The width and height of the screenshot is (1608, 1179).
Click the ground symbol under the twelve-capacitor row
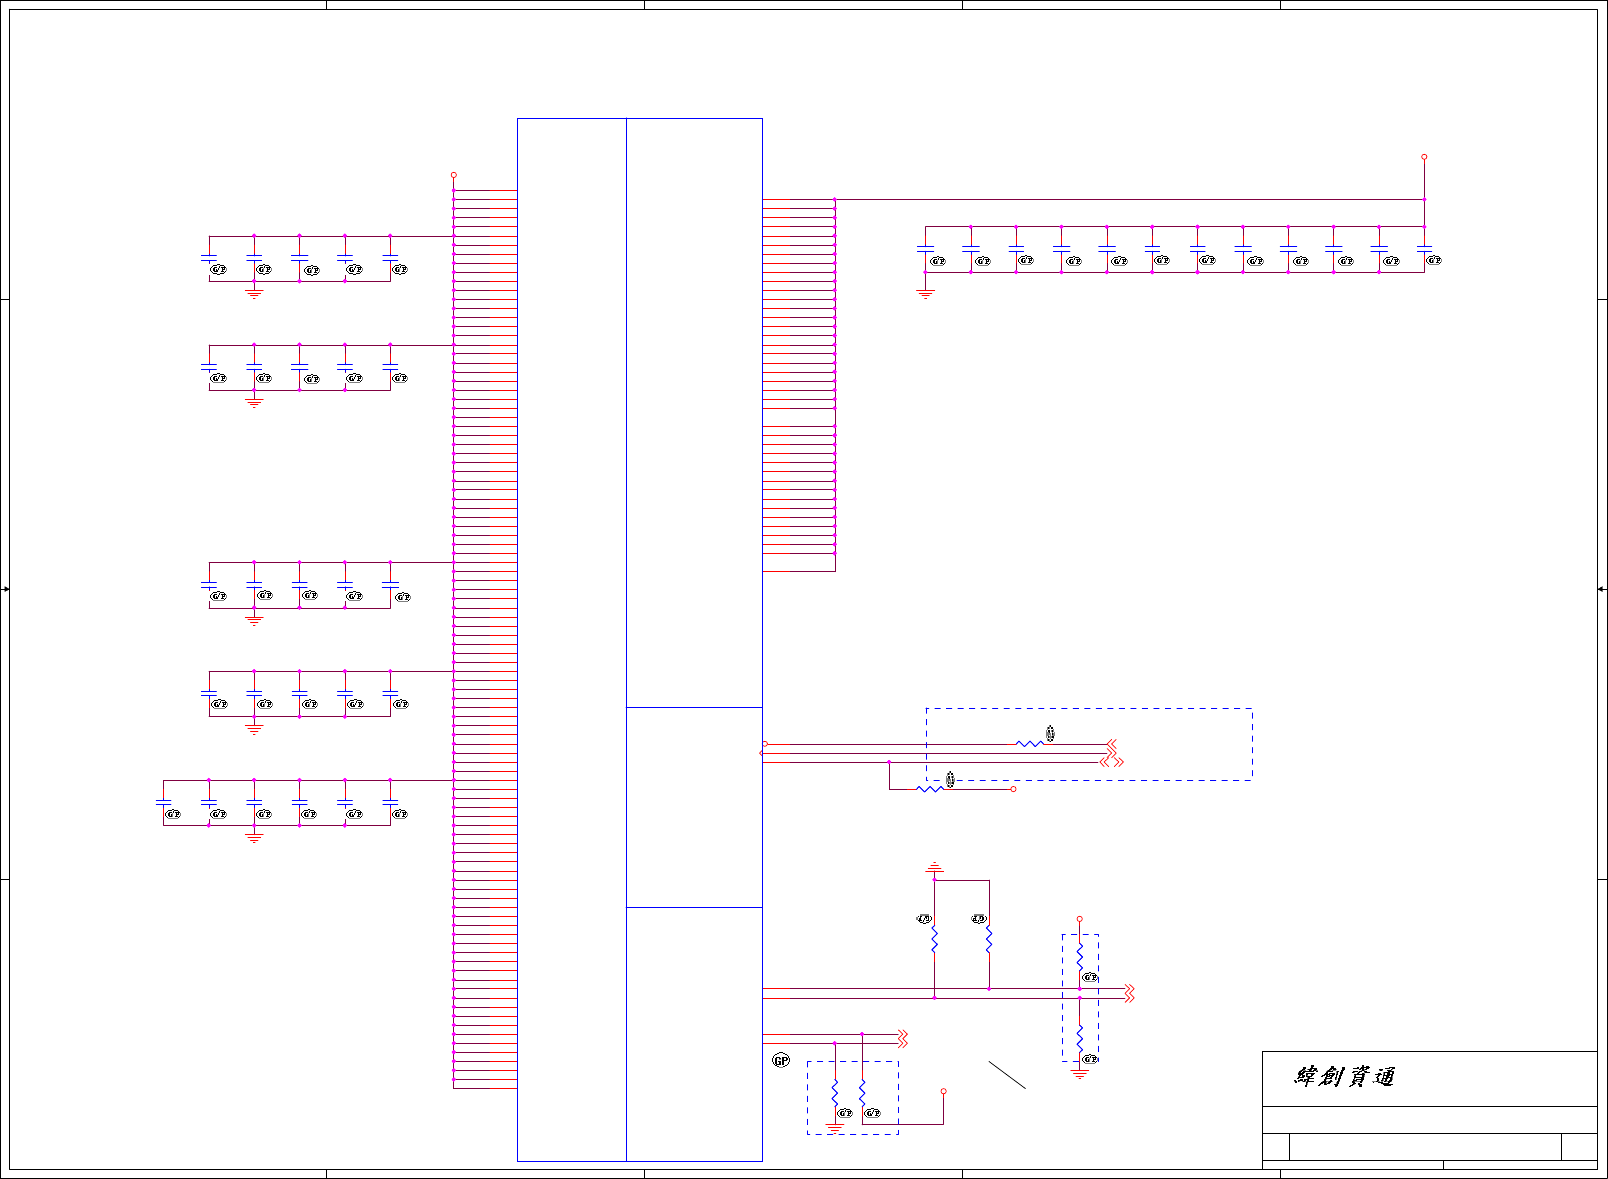tap(925, 294)
